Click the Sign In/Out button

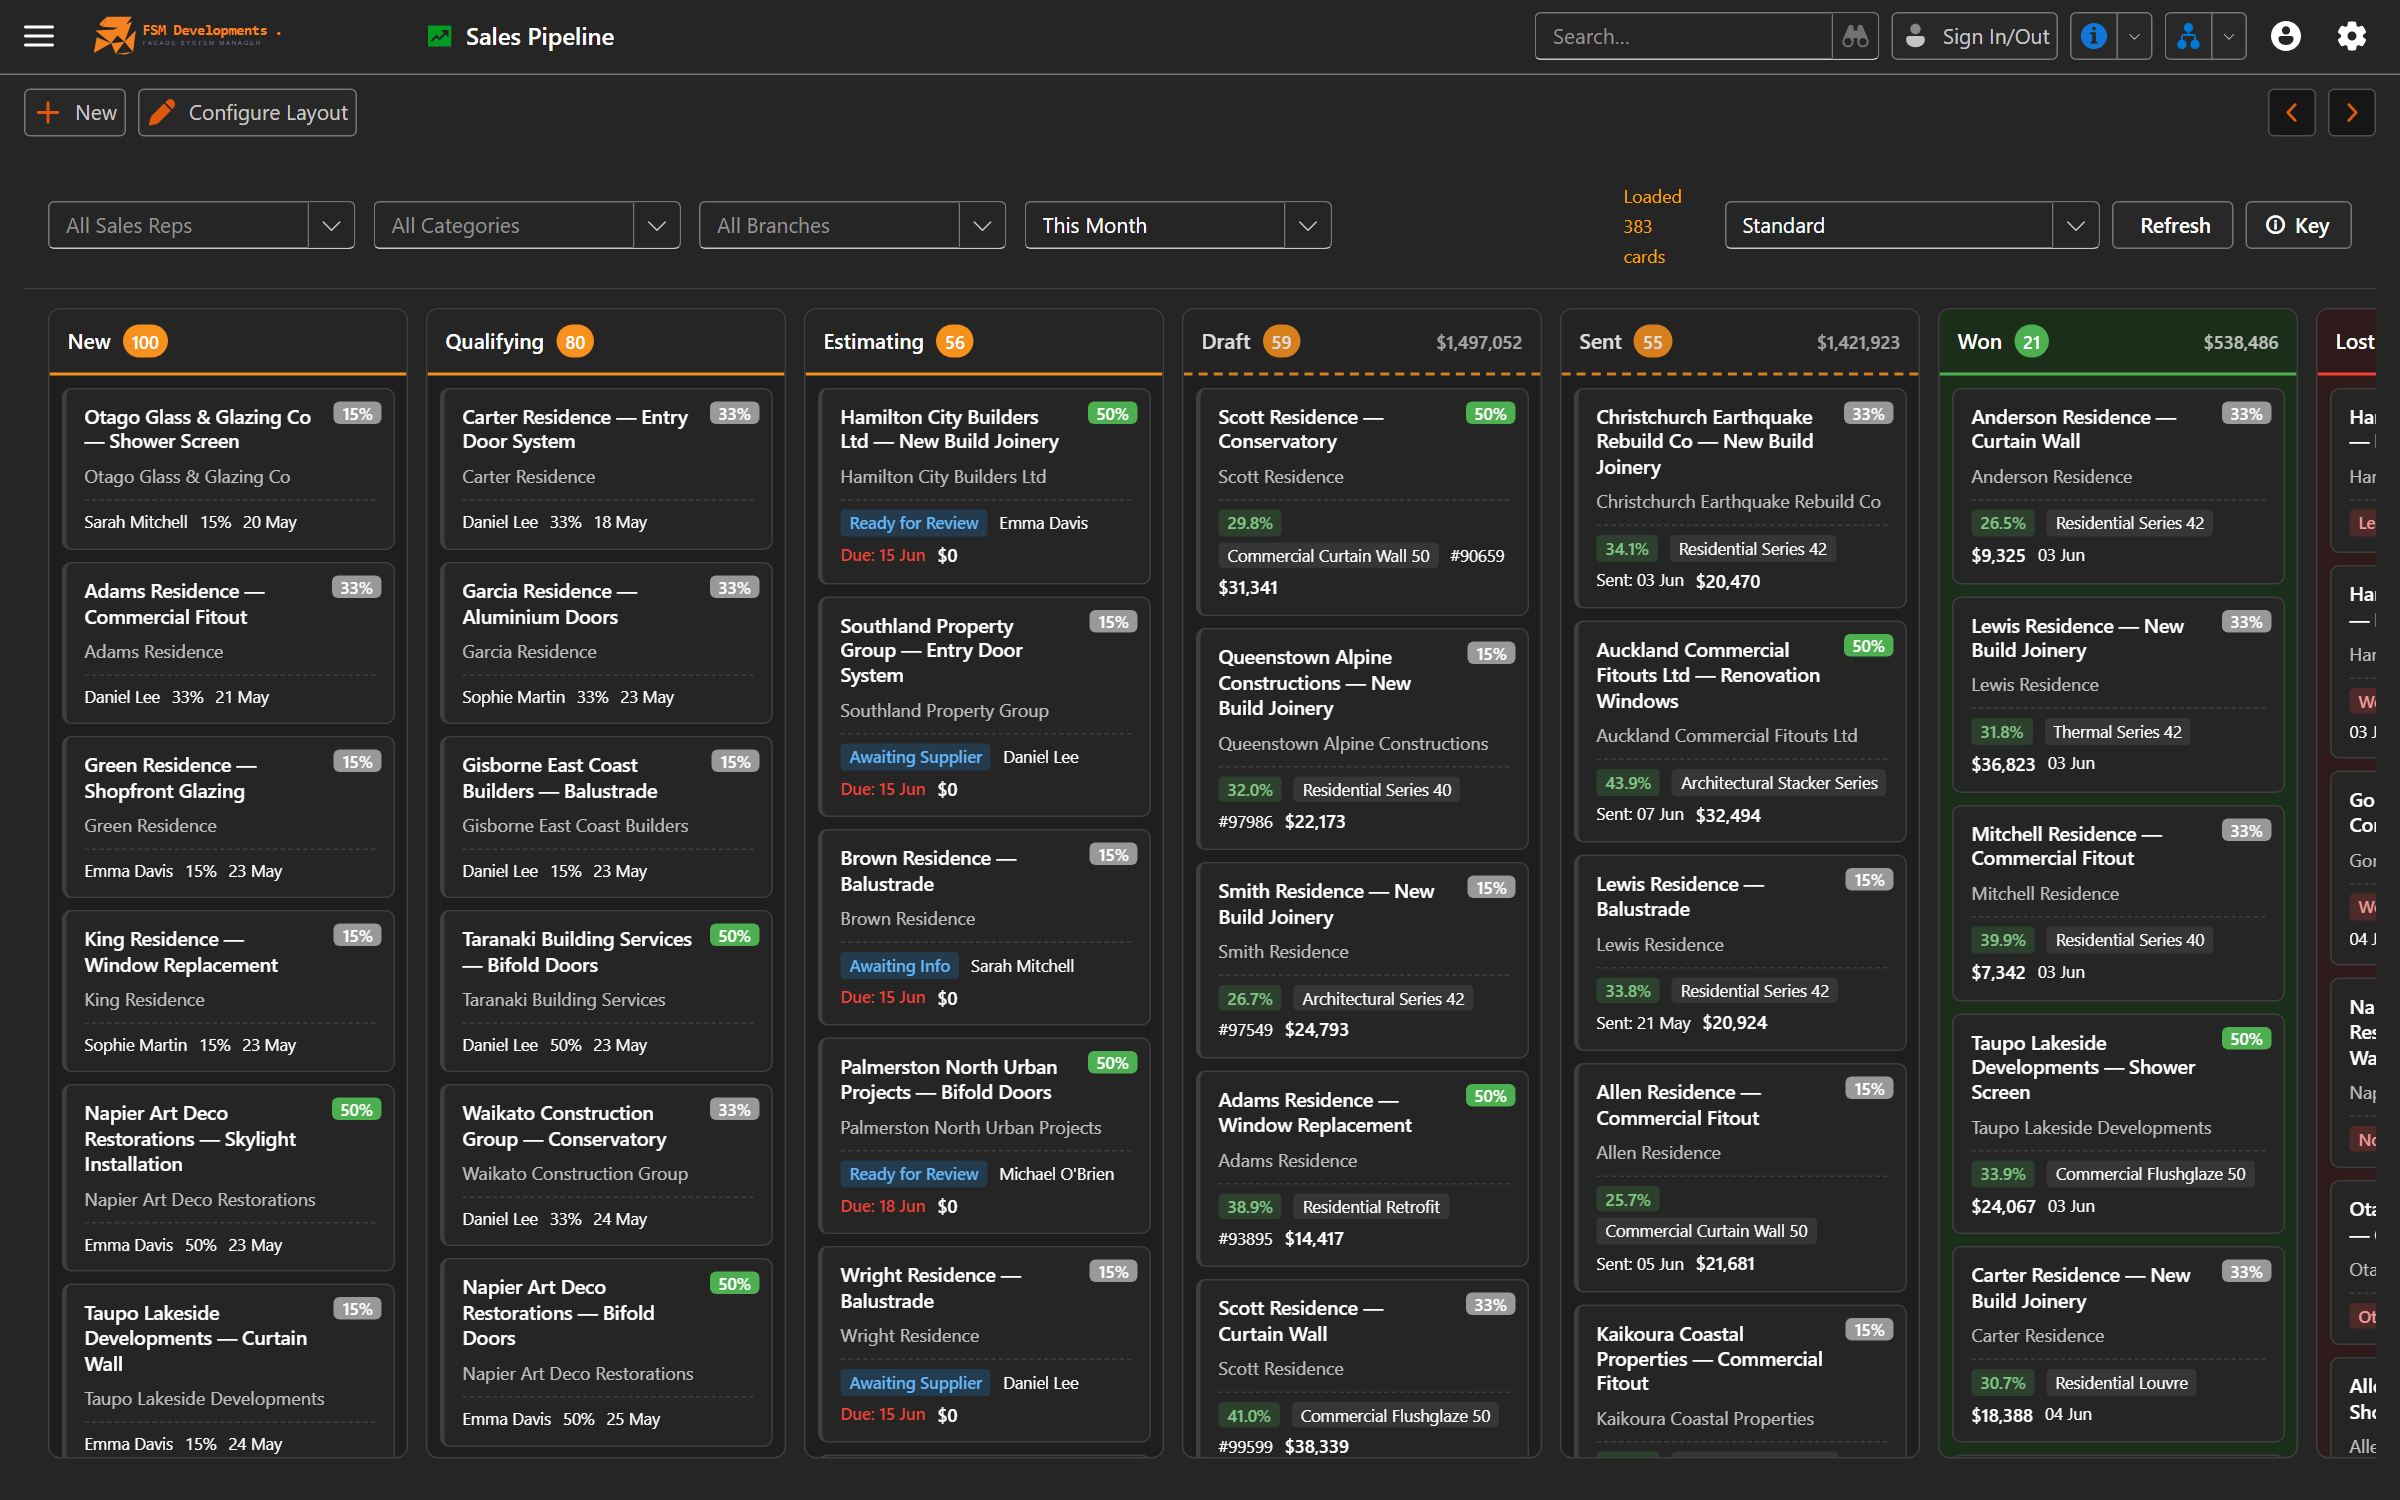tap(1974, 37)
